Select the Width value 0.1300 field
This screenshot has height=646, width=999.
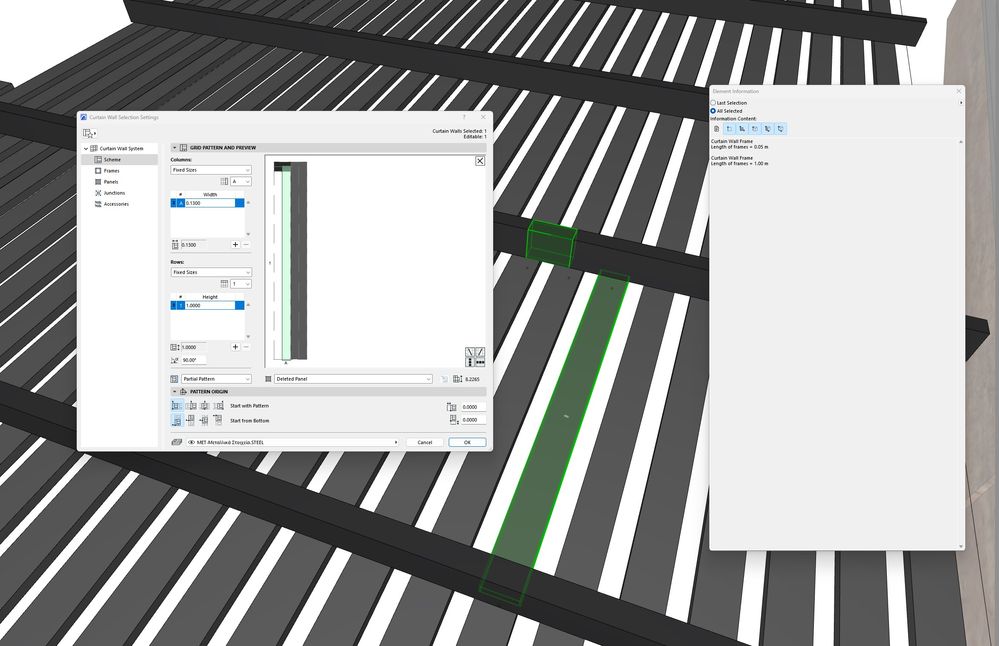pos(210,202)
